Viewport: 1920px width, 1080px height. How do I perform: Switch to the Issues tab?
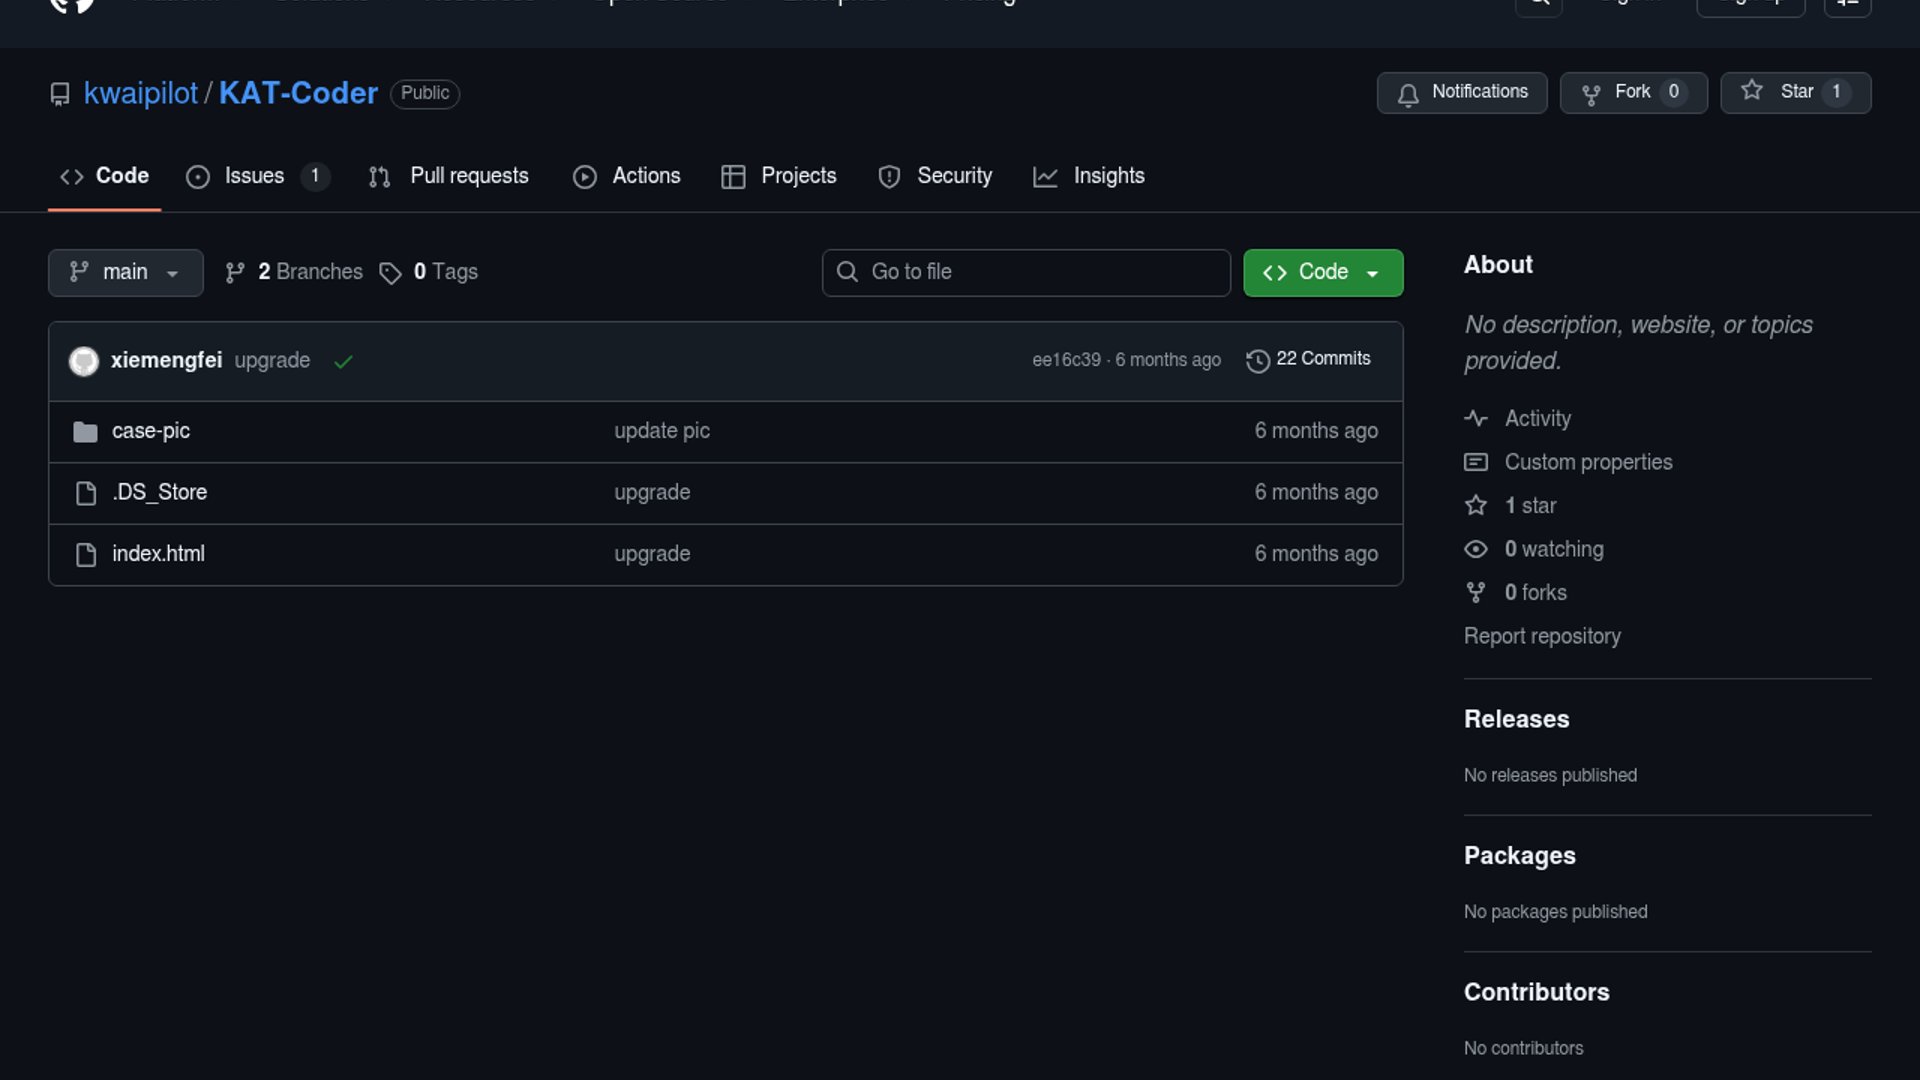254,176
